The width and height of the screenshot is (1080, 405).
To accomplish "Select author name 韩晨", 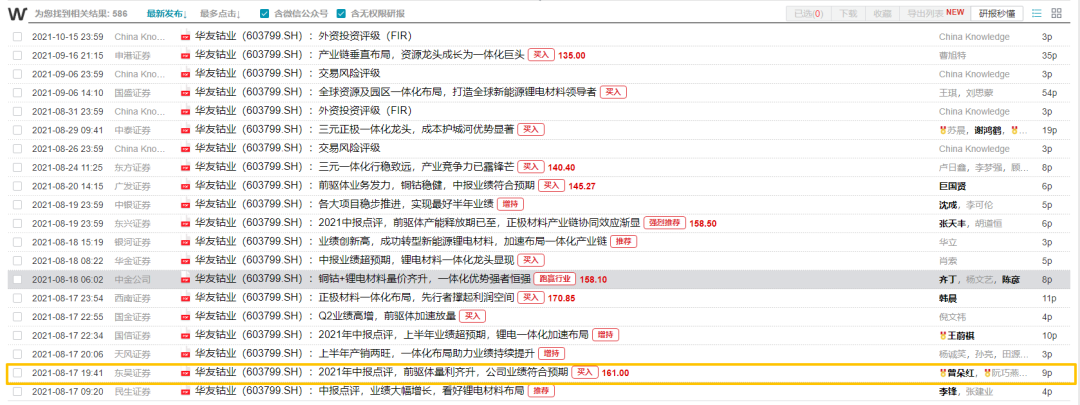I will point(949,298).
